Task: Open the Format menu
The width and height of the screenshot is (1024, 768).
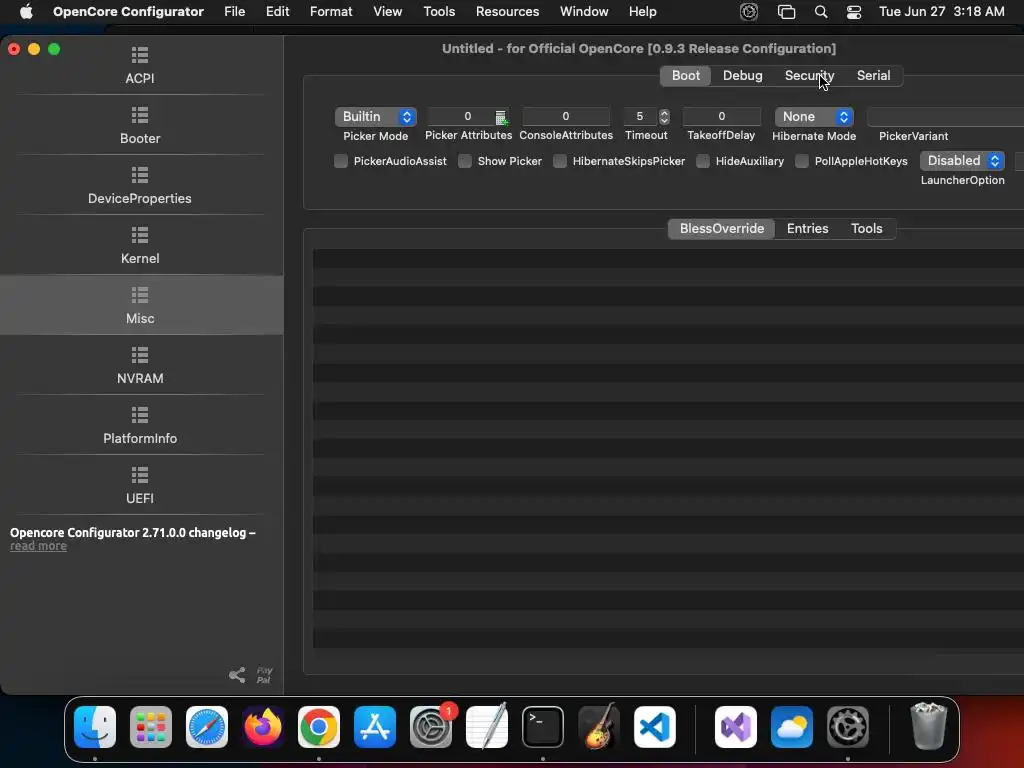Action: (x=331, y=12)
